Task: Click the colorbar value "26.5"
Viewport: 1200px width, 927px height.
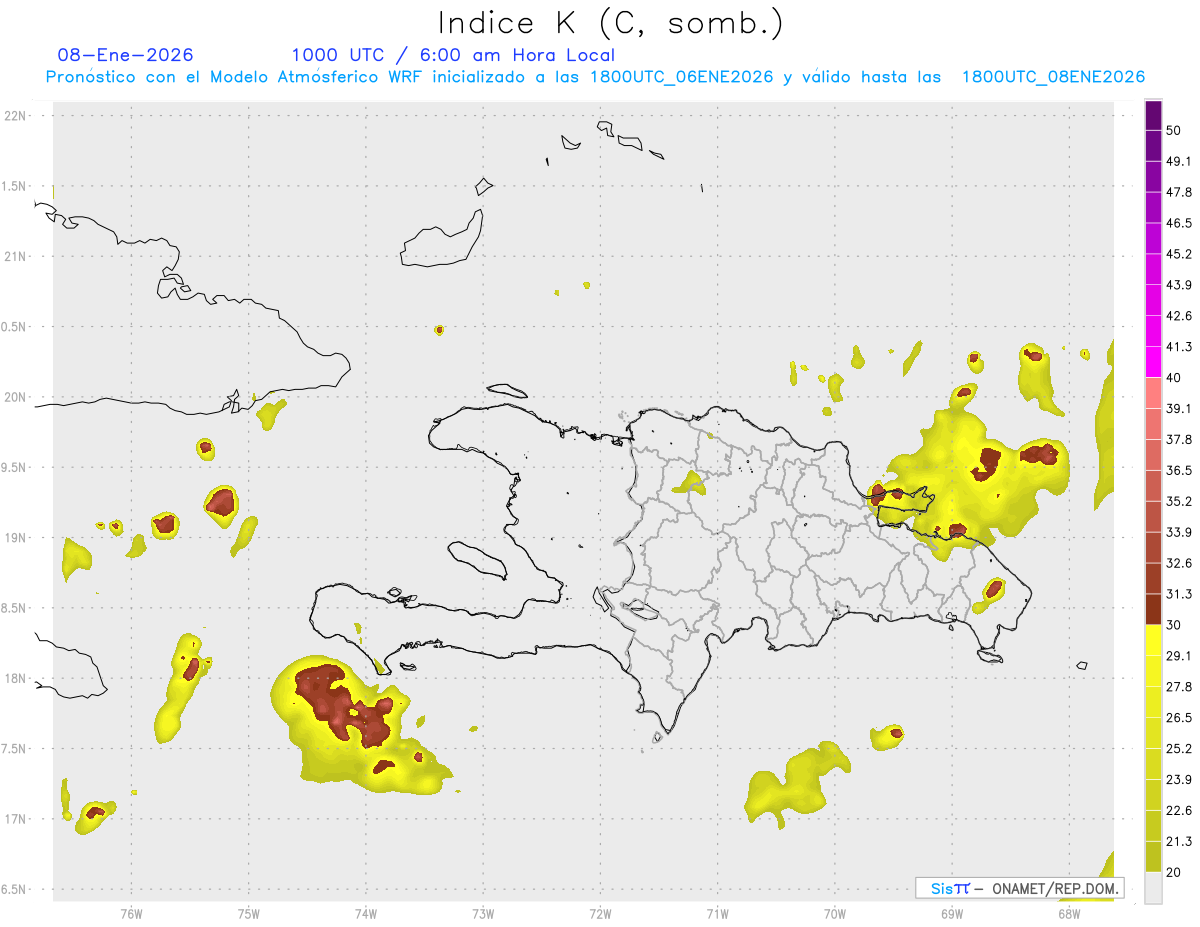Action: [x=1179, y=718]
